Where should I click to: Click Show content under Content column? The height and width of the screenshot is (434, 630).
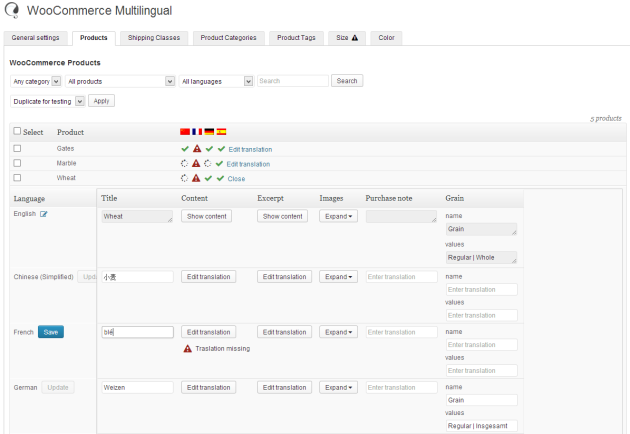[x=207, y=216]
